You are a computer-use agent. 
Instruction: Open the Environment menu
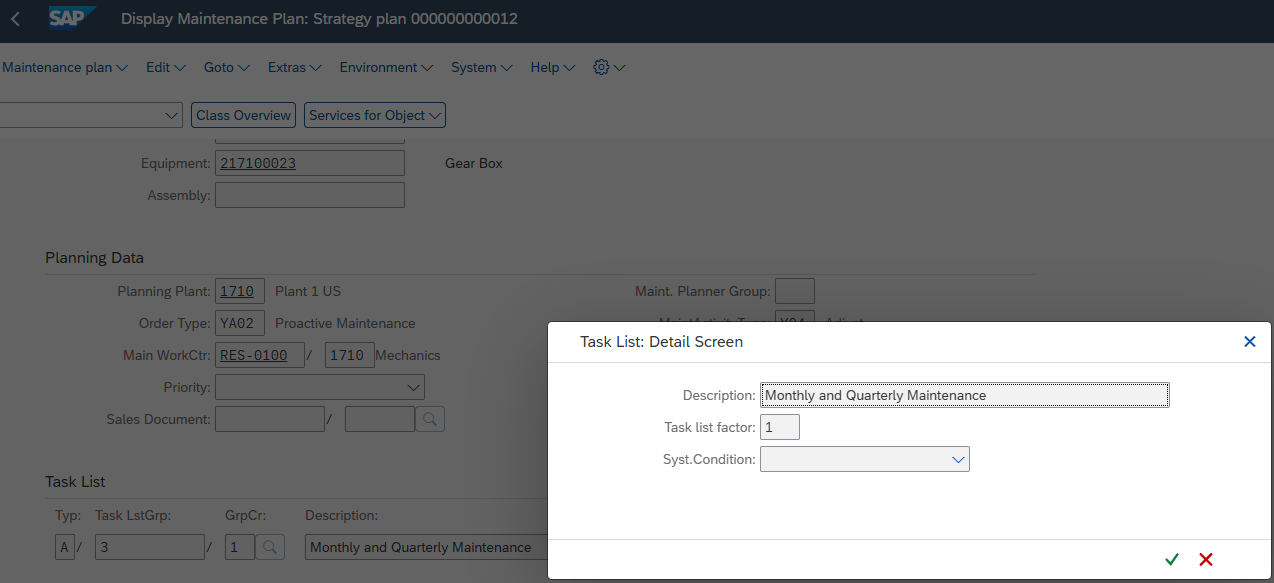[x=385, y=67]
